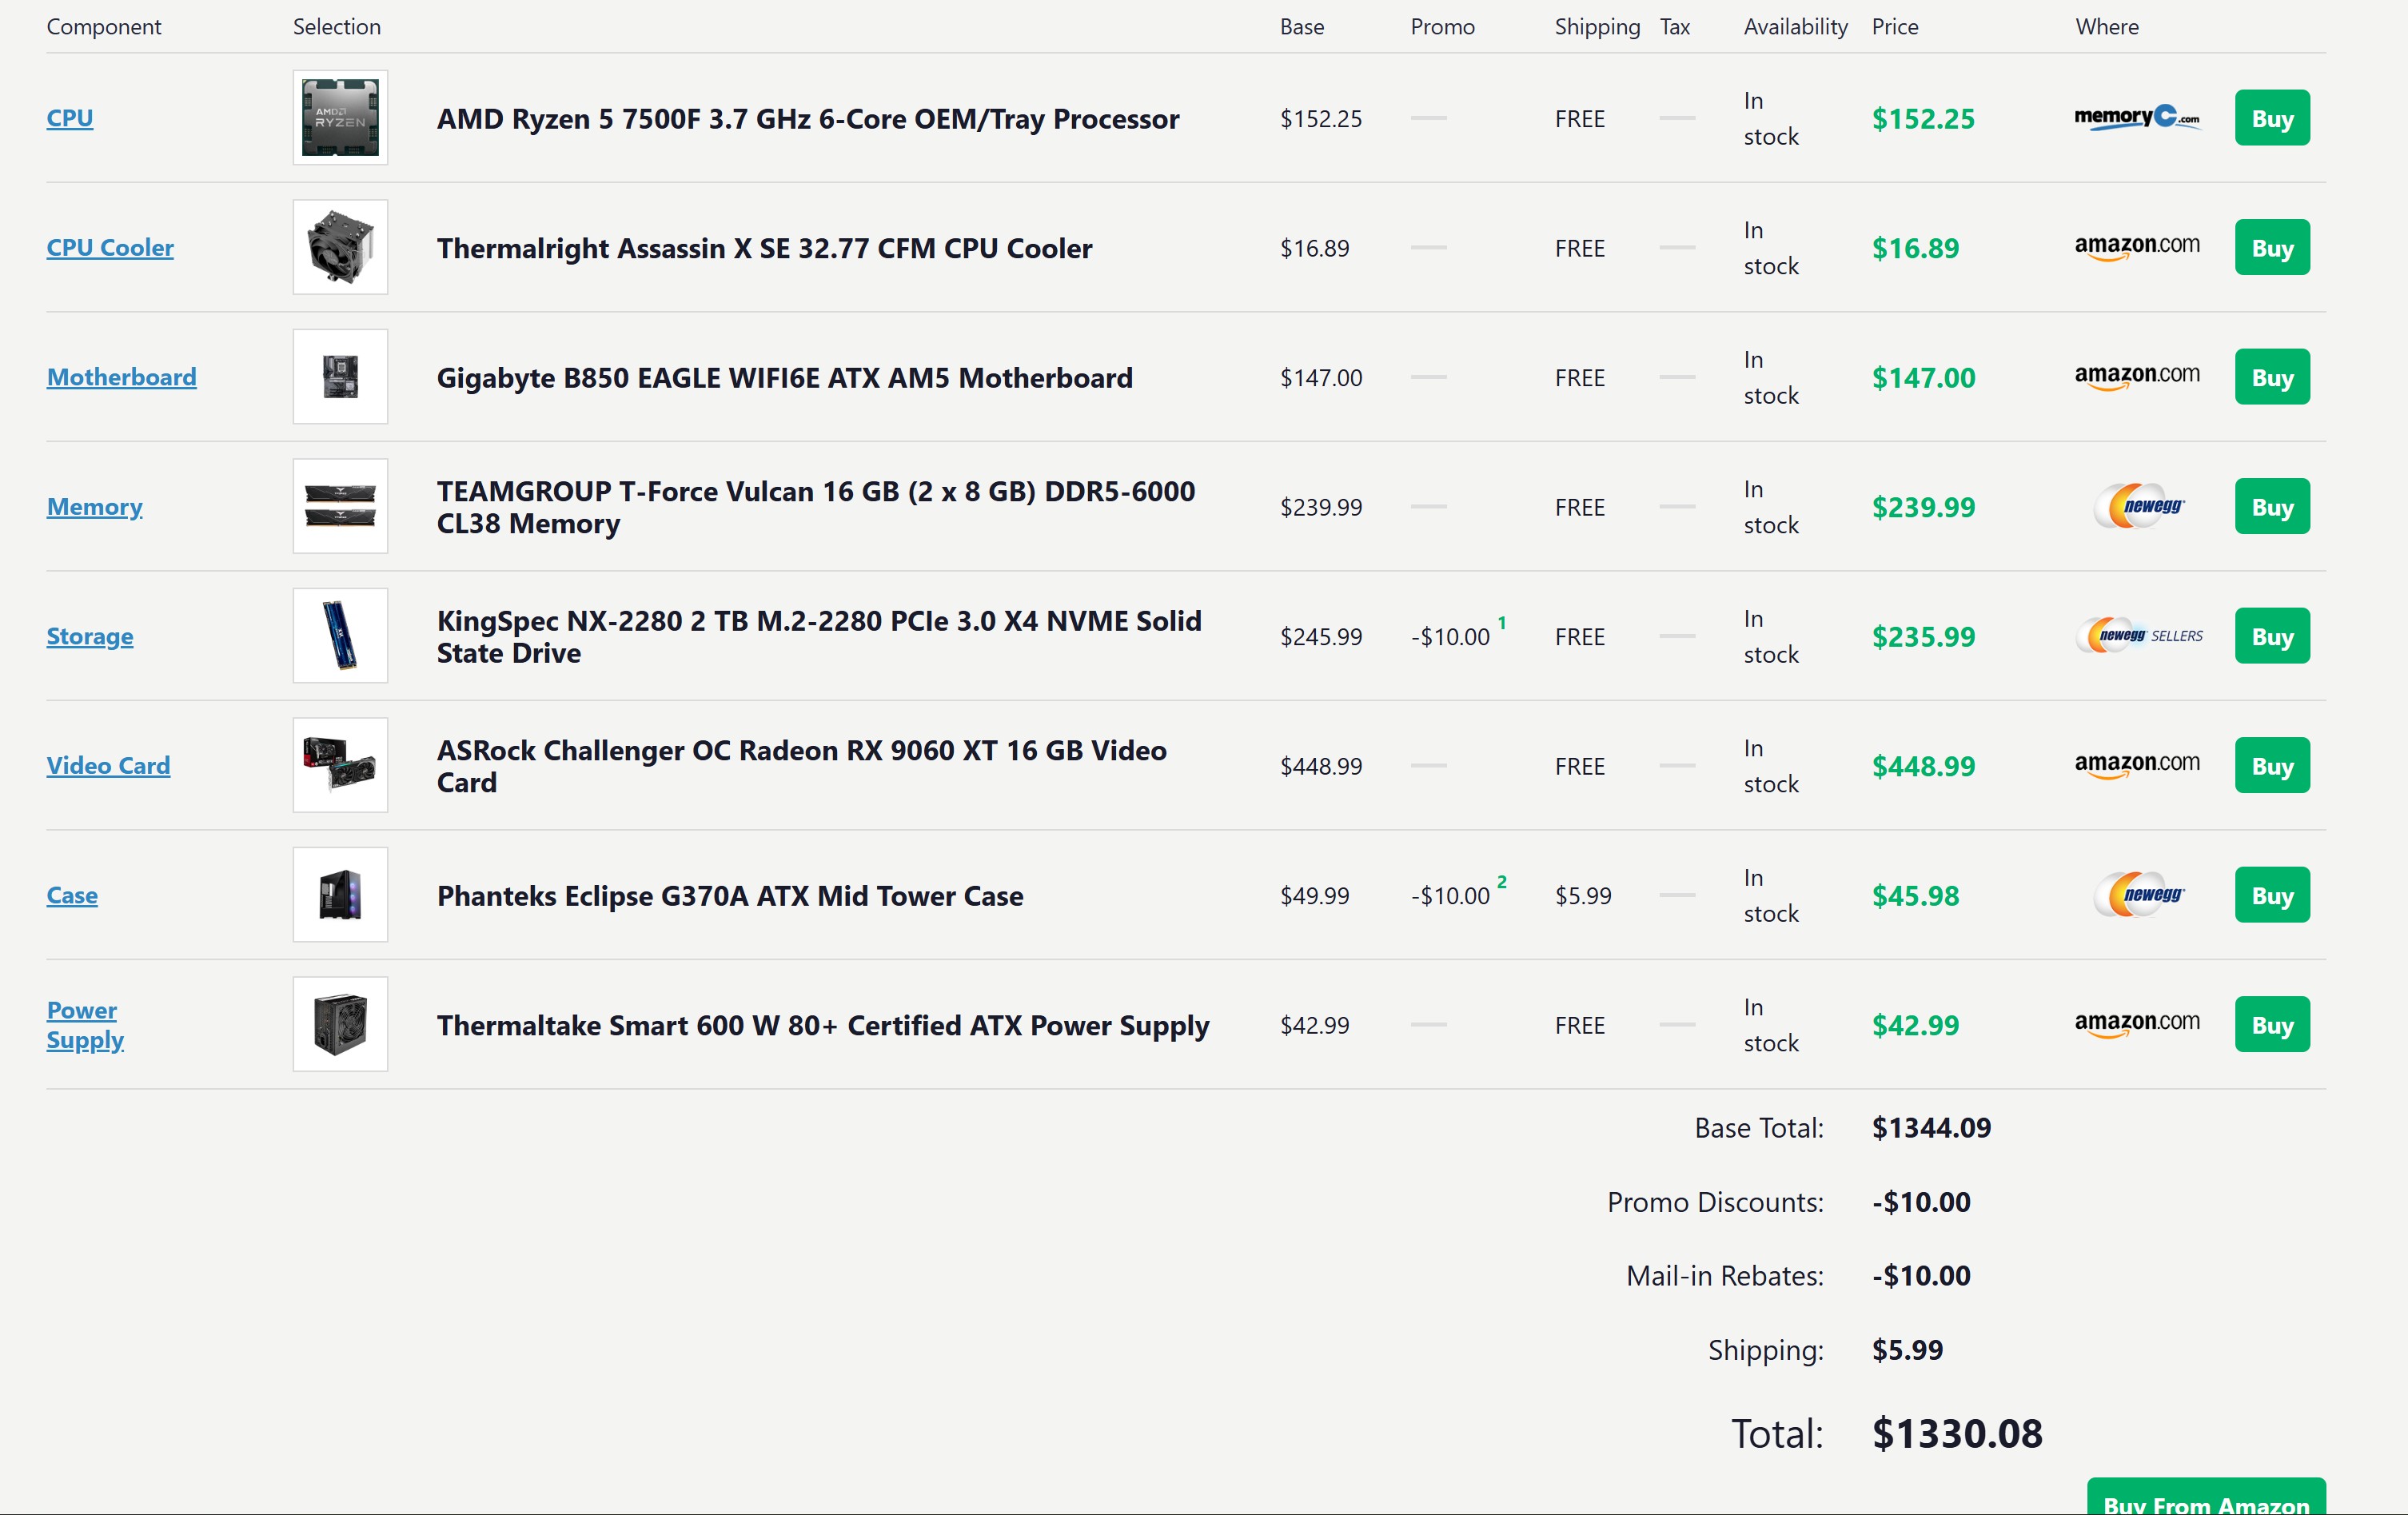The width and height of the screenshot is (2408, 1515).
Task: Click the Amazon logo in Video Card row
Action: coord(2138,765)
